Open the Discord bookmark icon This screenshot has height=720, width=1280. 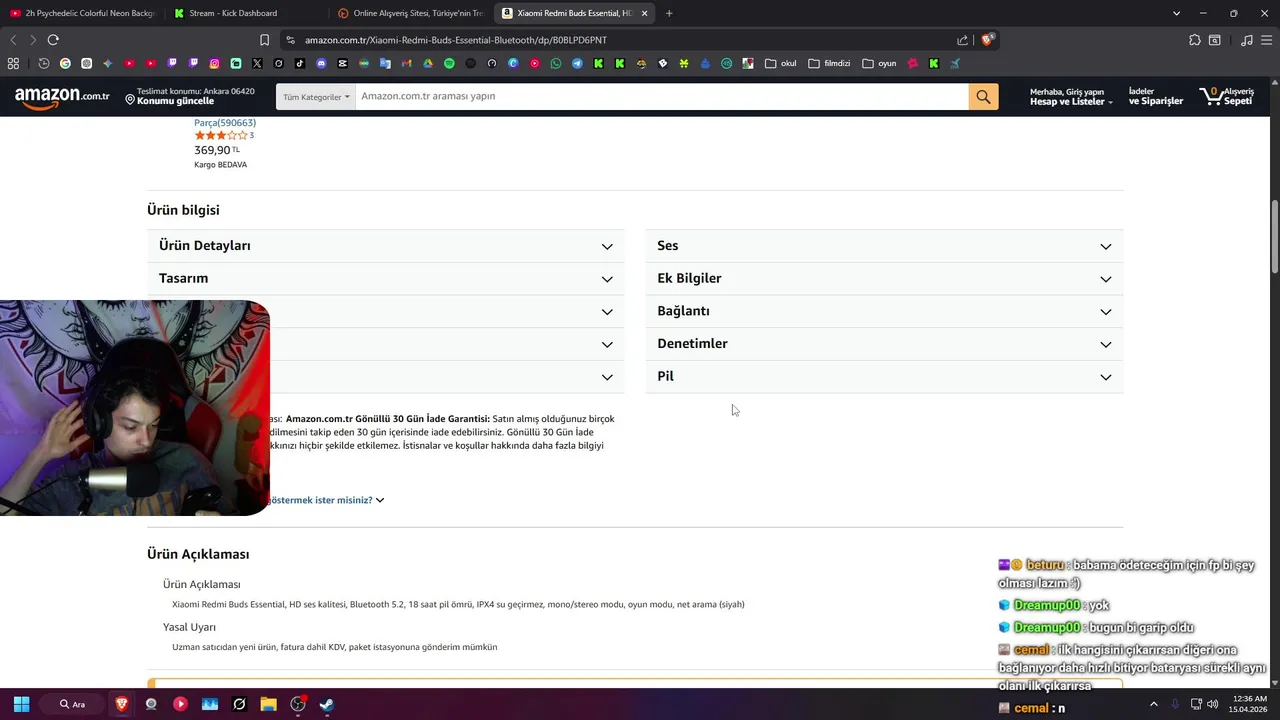click(x=321, y=63)
